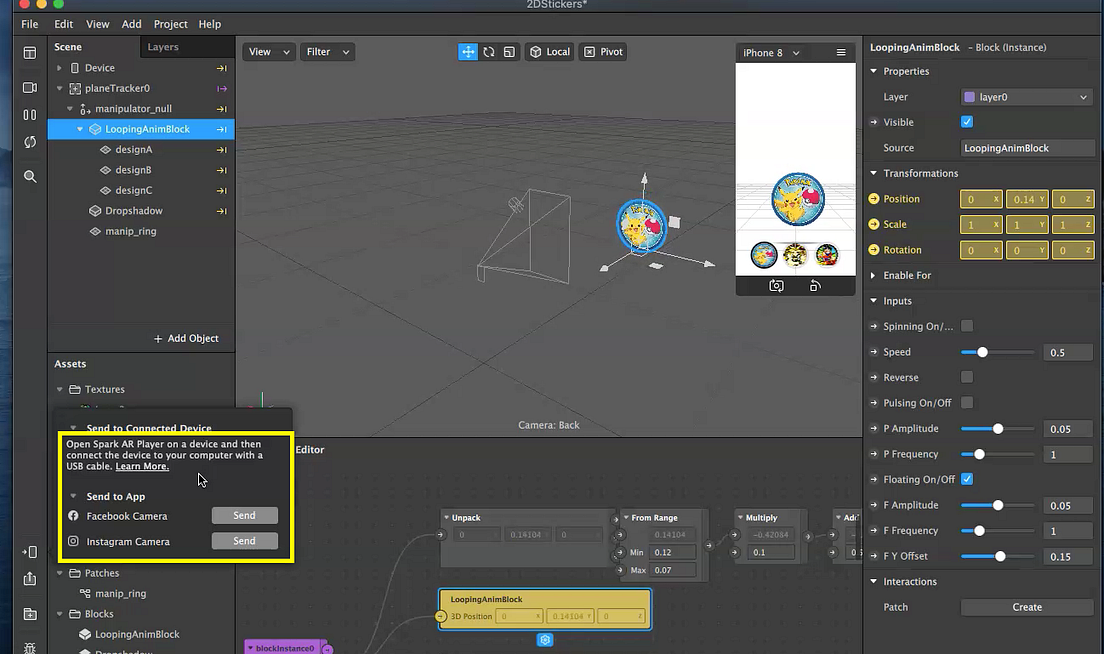
Task: Click the camera capture icon under device preview
Action: point(776,285)
